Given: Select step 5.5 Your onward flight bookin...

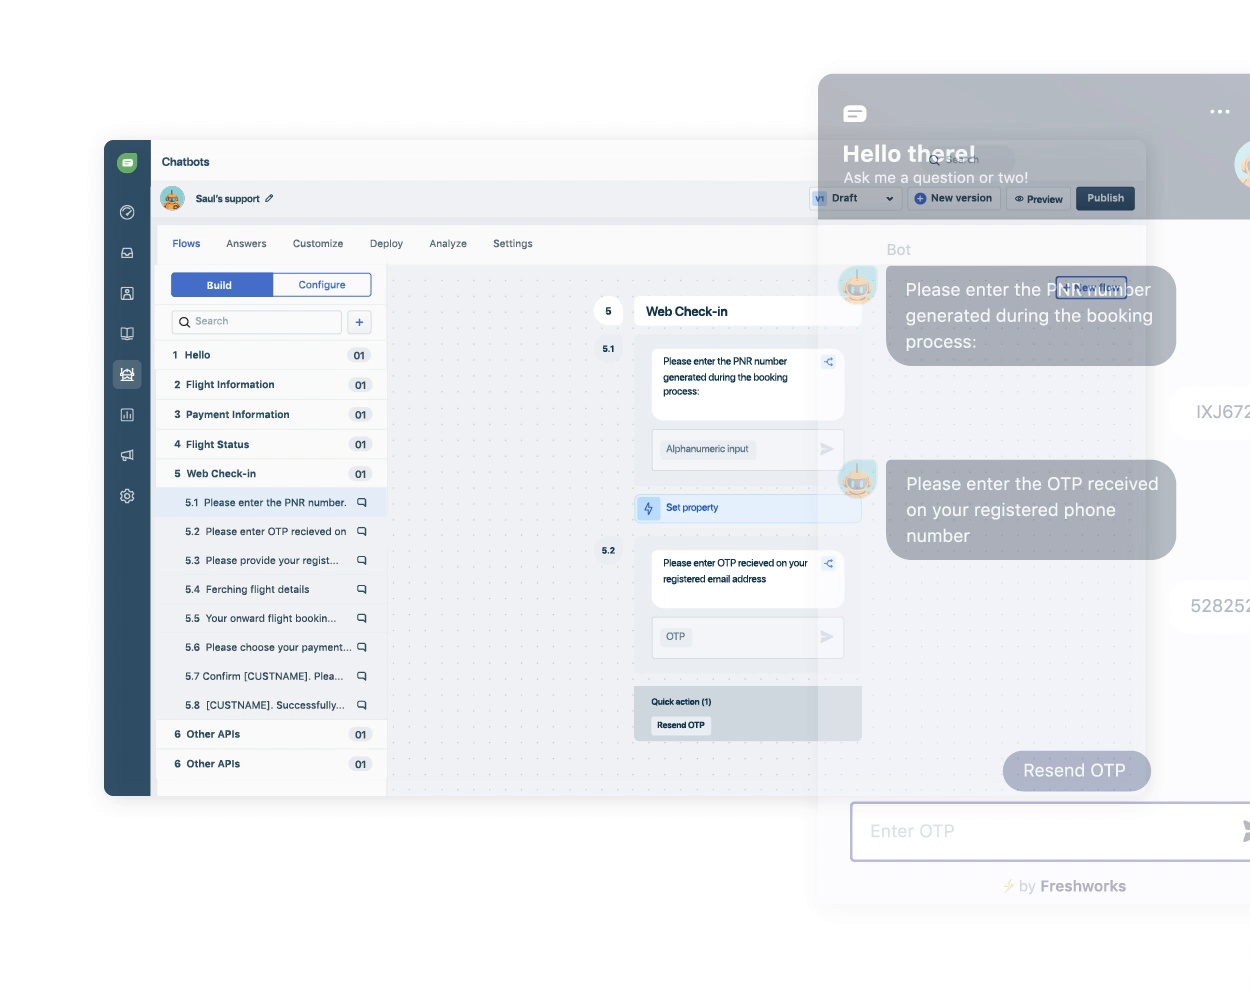Looking at the screenshot, I should point(271,619).
